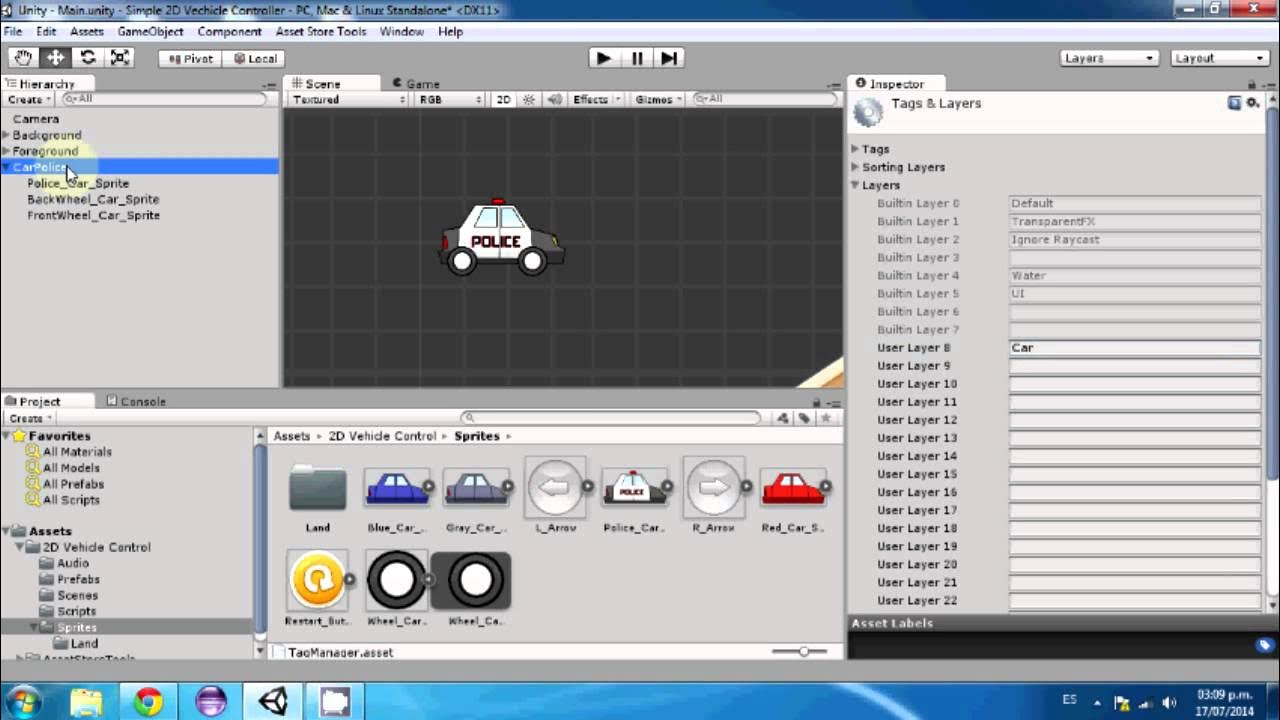1280x720 pixels.
Task: Expand the Sorting Layers section
Action: point(855,167)
